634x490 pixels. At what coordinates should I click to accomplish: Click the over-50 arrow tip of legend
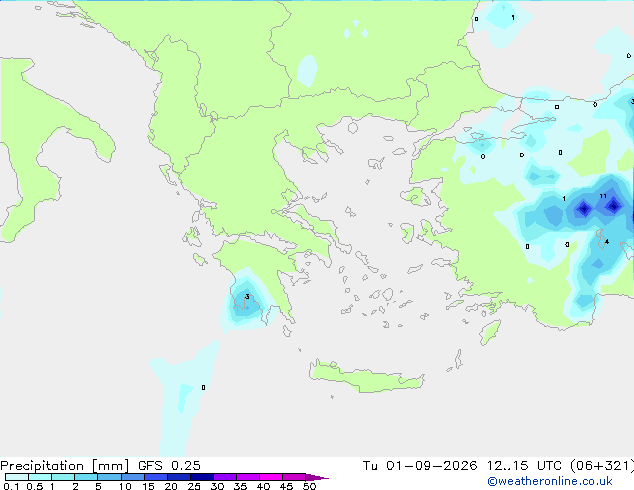(x=317, y=477)
